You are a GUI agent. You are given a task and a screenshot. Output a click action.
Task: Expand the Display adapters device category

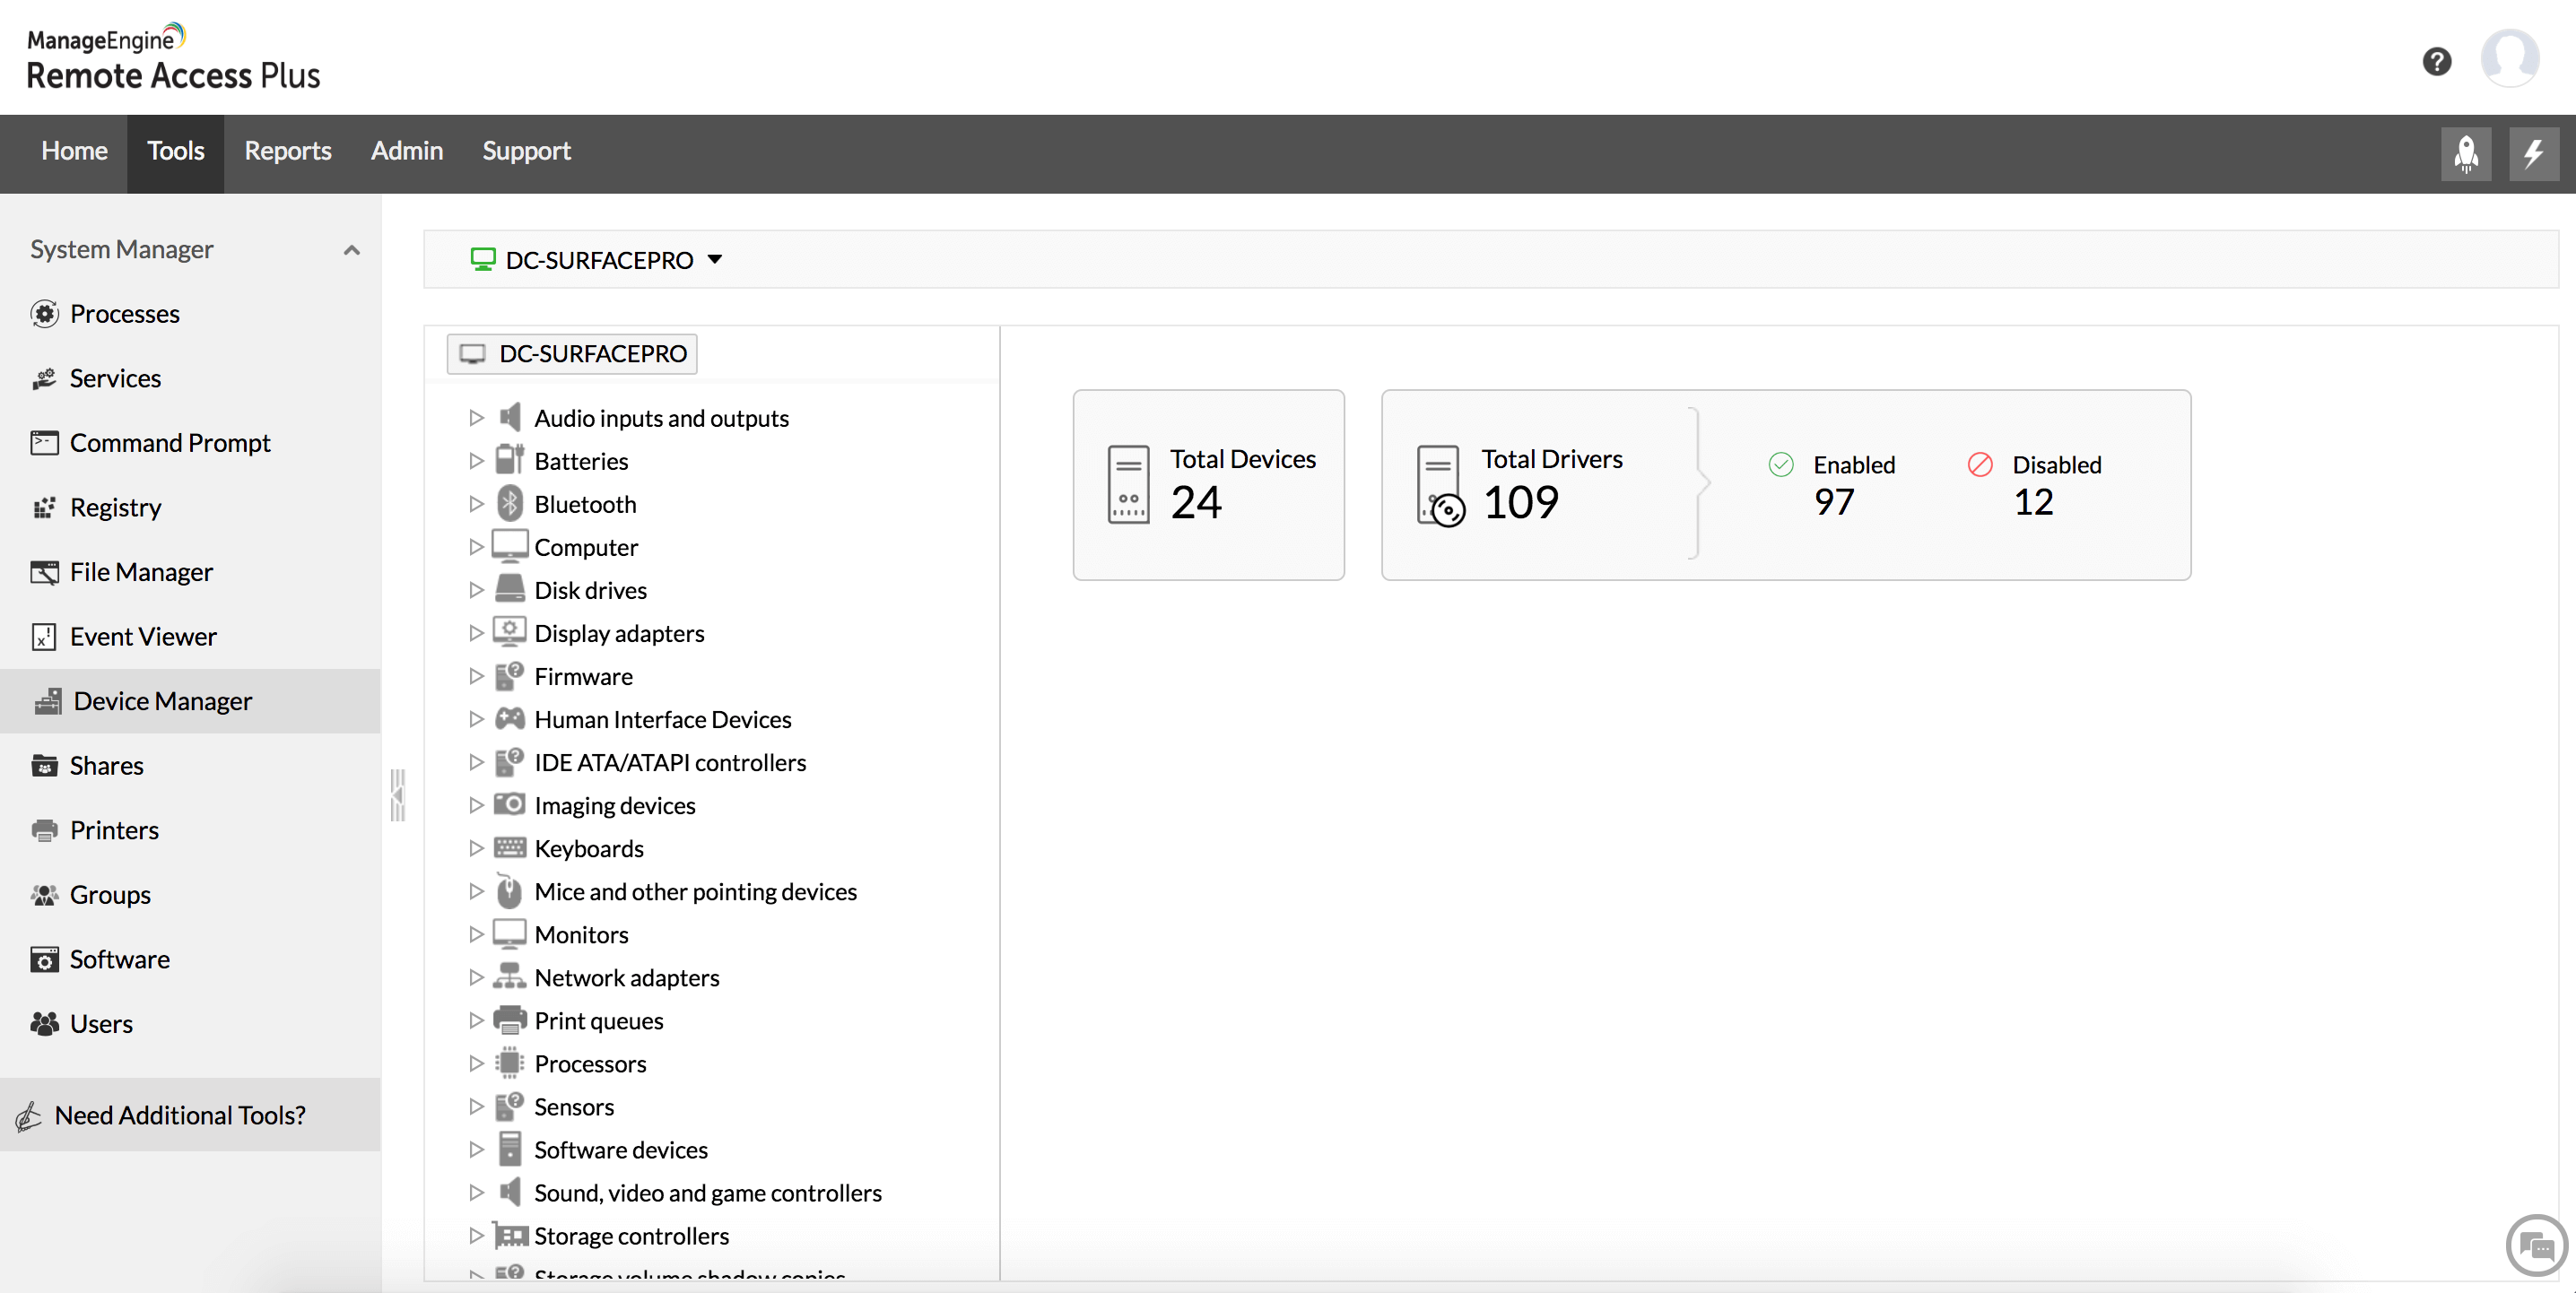point(475,631)
